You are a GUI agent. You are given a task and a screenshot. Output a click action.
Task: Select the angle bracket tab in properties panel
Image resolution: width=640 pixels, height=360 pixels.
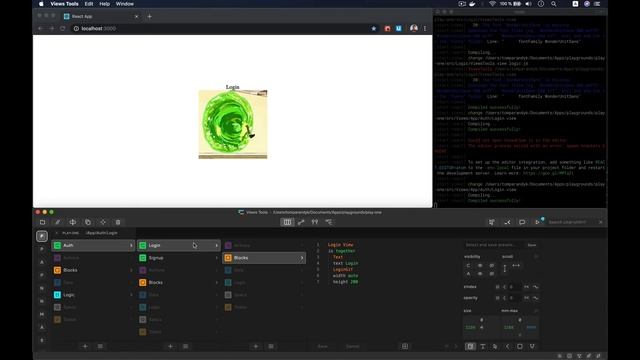[507, 346]
